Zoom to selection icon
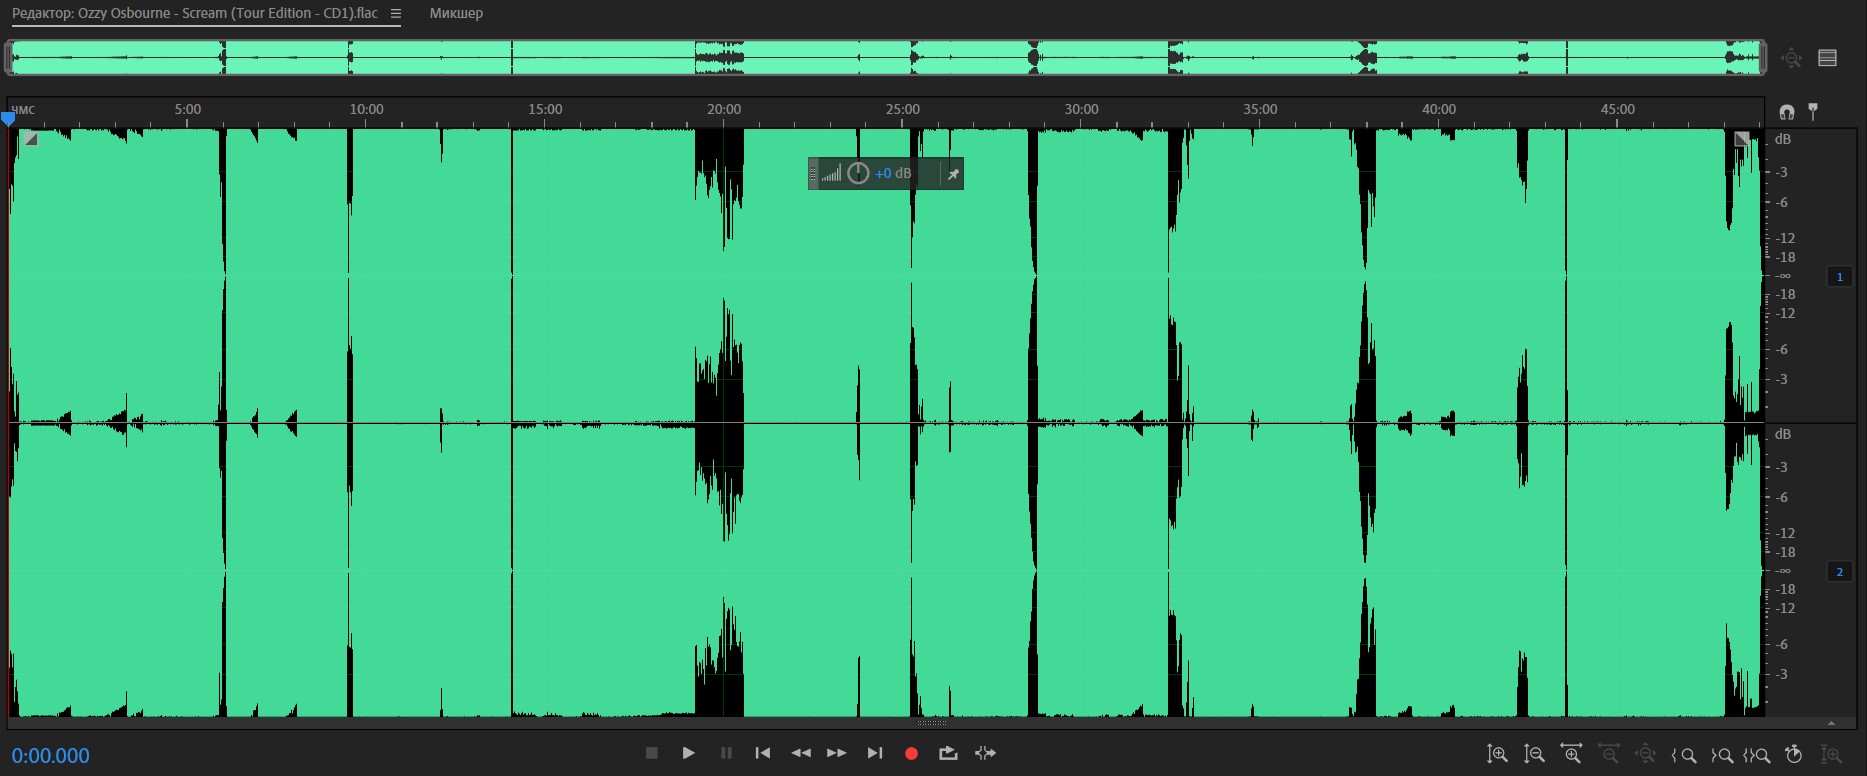Viewport: 1867px width, 776px height. (1757, 756)
